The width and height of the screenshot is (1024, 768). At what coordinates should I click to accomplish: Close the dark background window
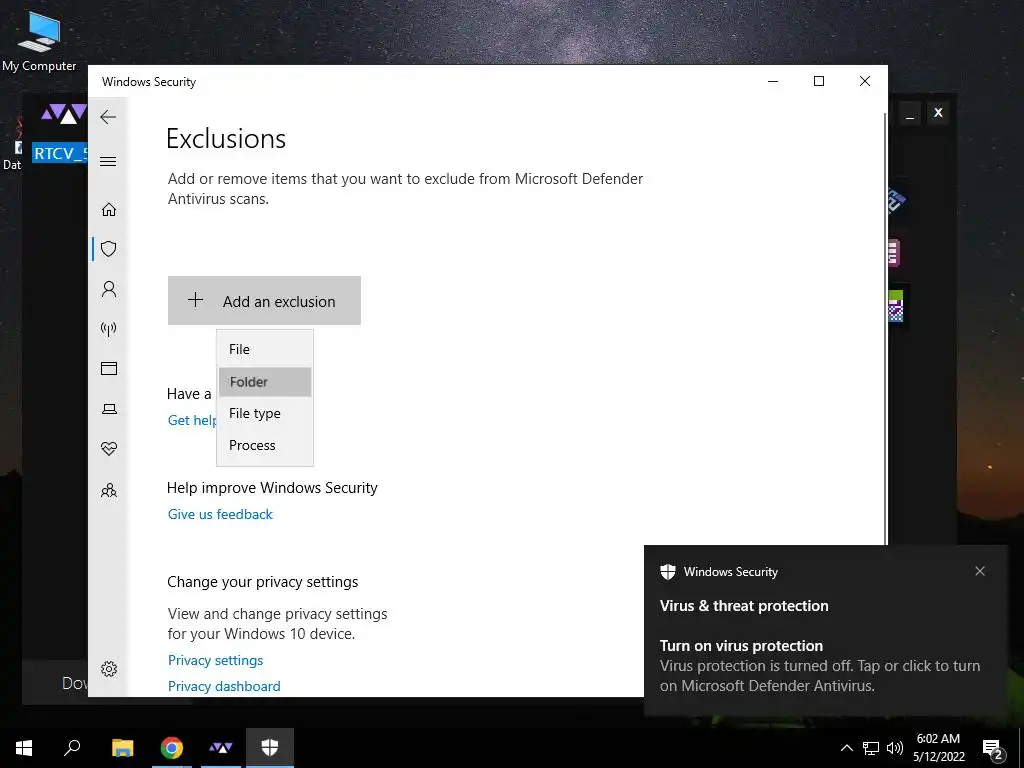[938, 113]
